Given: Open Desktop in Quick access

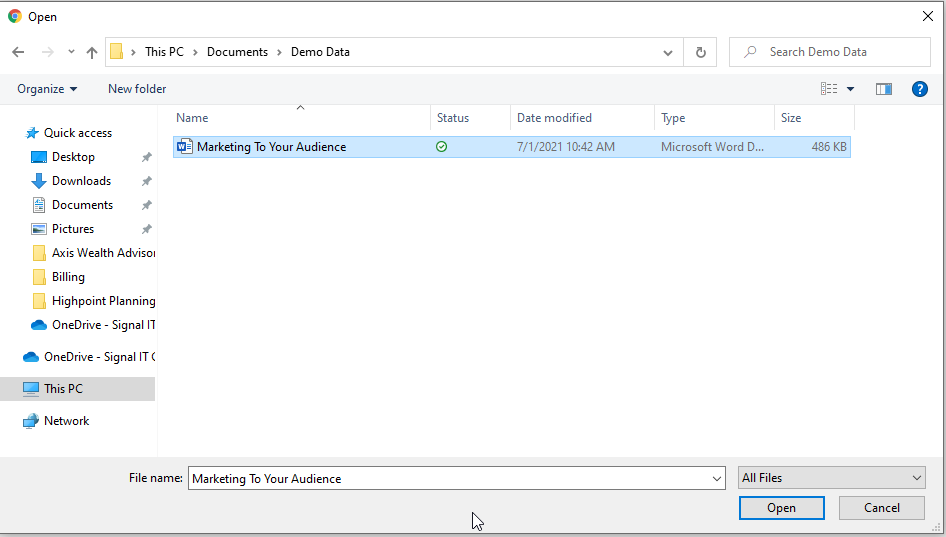Looking at the screenshot, I should click(x=73, y=157).
